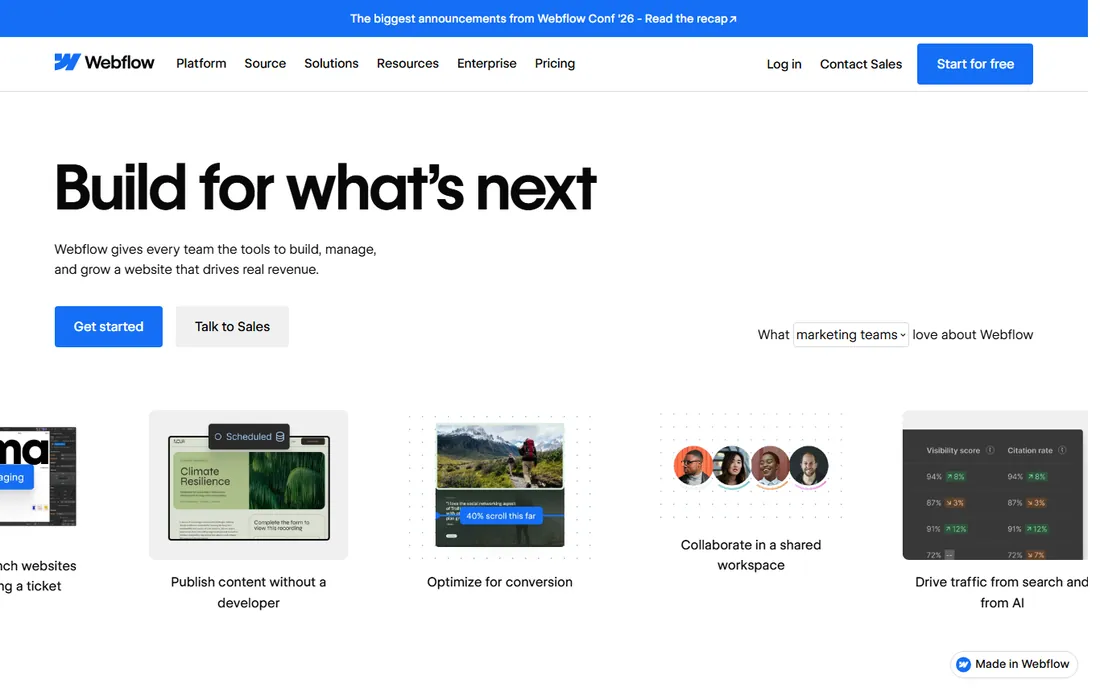Open the Source menu item
1100x688 pixels.
(x=264, y=63)
